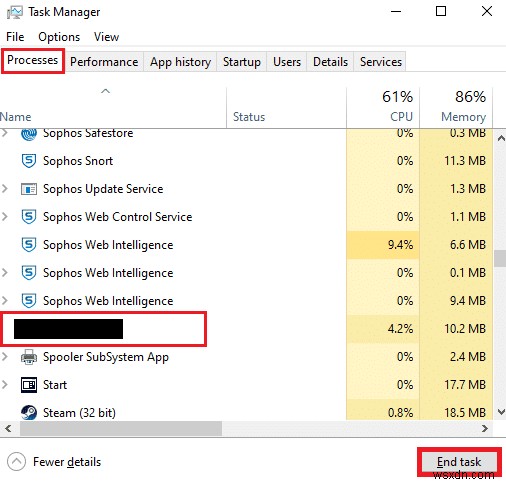Click the Fewer details link

tap(67, 462)
